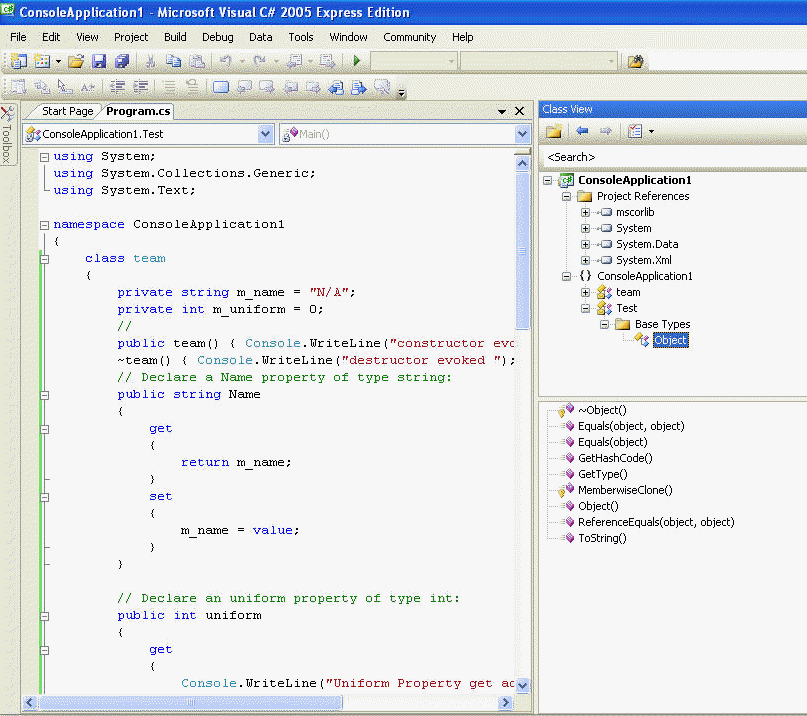Click the Increase Indent toolbar icon
This screenshot has width=807, height=716.
142,87
